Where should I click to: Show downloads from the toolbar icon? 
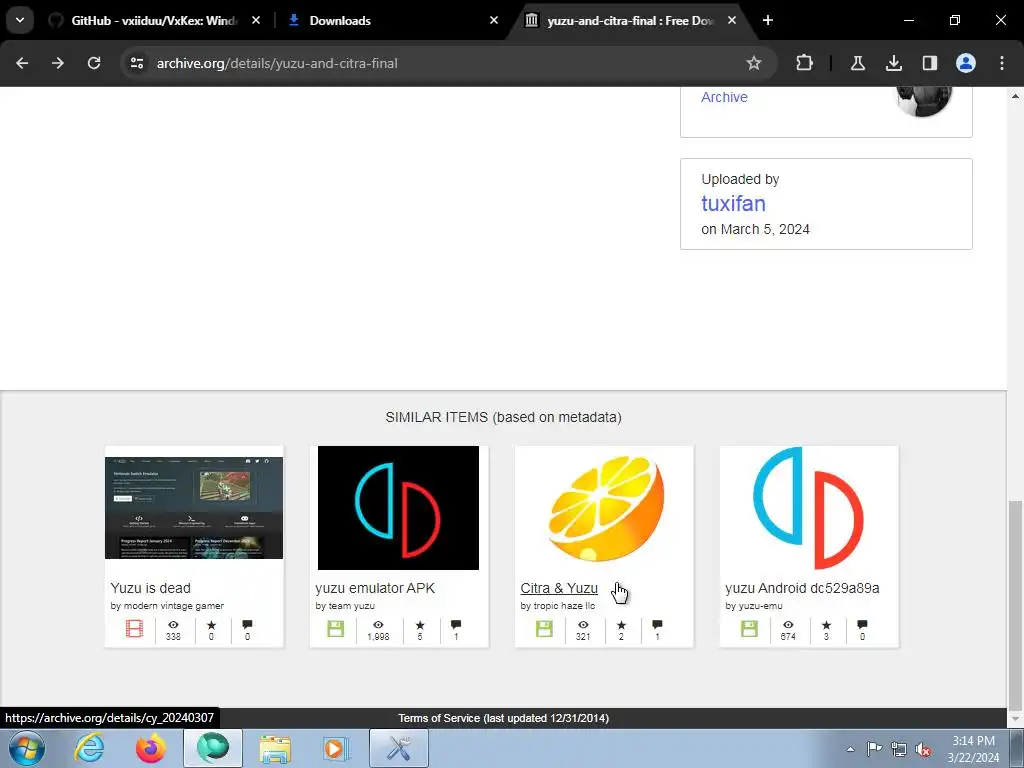(x=893, y=63)
